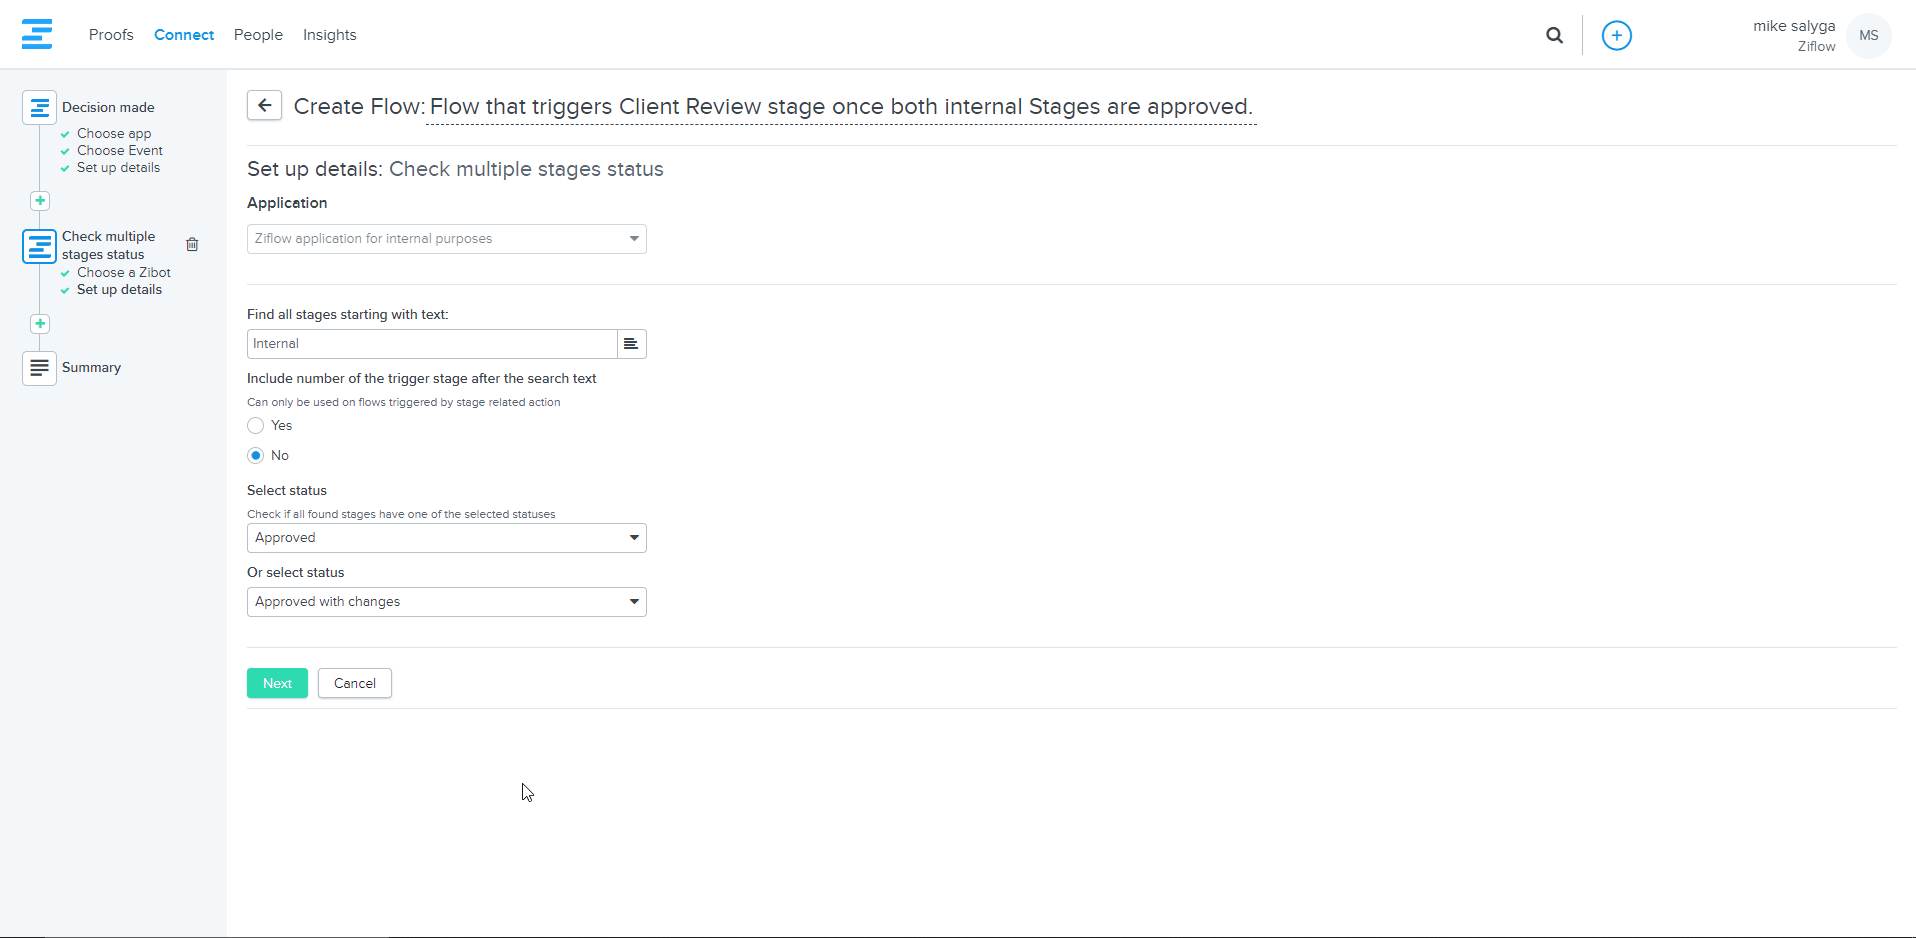The image size is (1916, 938).
Task: Open the variable picker icon beside Internal field
Action: coord(631,344)
